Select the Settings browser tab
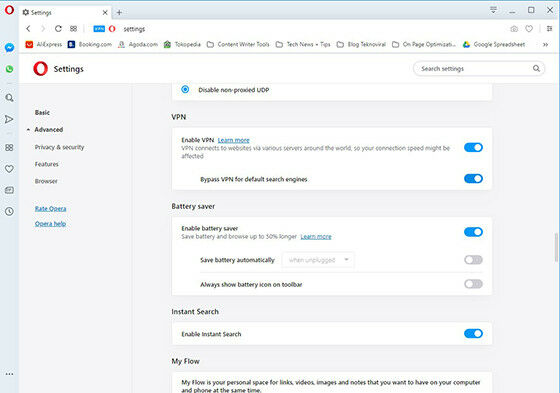 [x=64, y=13]
